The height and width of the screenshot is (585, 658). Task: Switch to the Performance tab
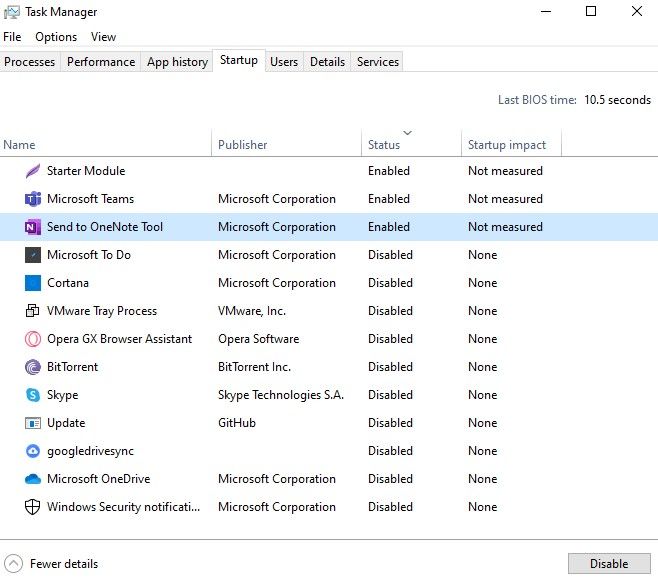pyautogui.click(x=101, y=62)
